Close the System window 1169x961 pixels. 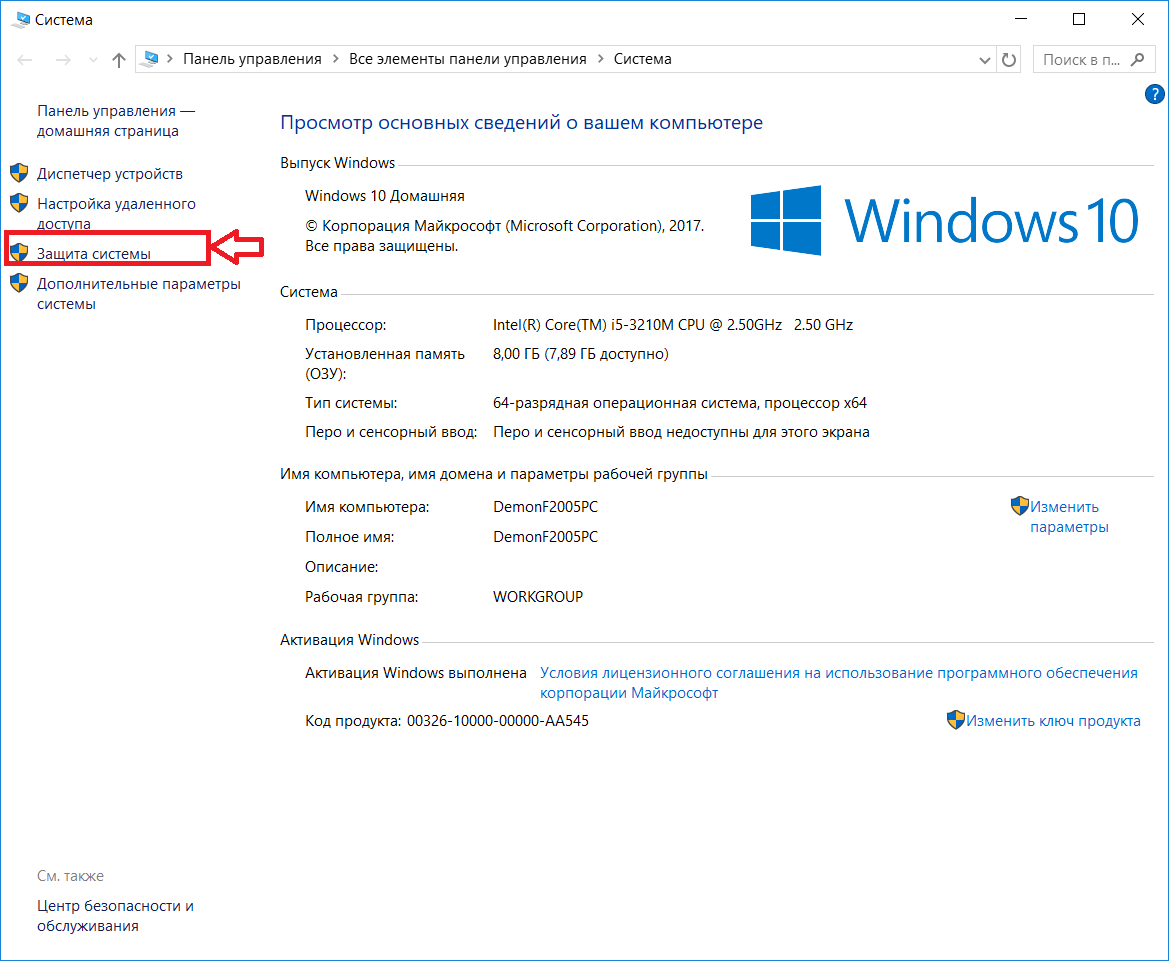(x=1138, y=19)
